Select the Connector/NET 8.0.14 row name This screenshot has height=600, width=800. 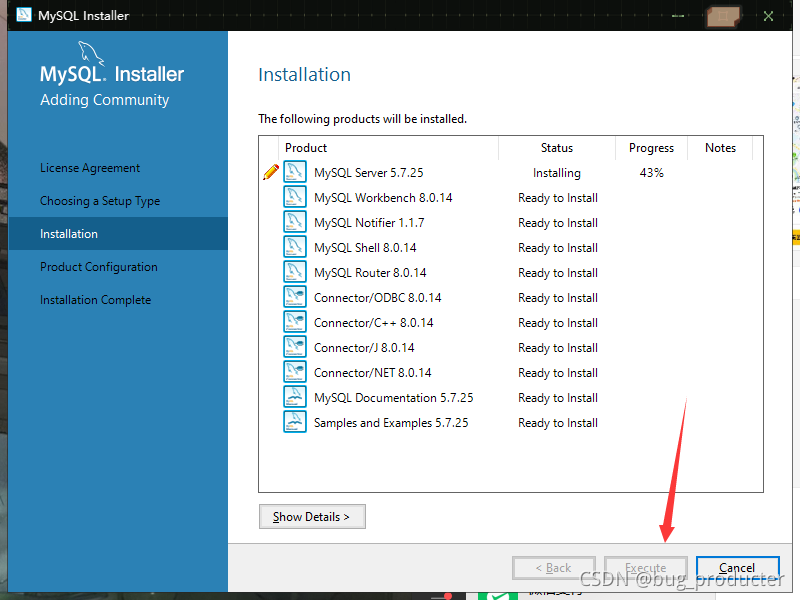[372, 373]
